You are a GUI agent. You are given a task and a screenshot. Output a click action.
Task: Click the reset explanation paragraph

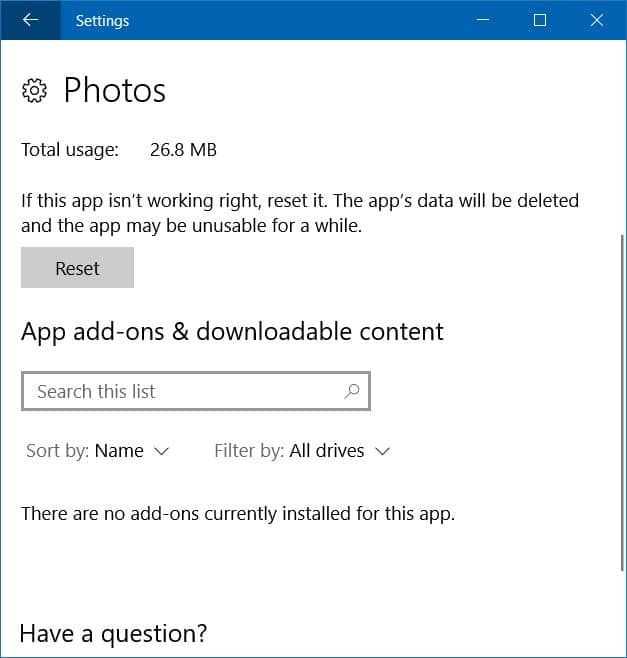tap(300, 214)
